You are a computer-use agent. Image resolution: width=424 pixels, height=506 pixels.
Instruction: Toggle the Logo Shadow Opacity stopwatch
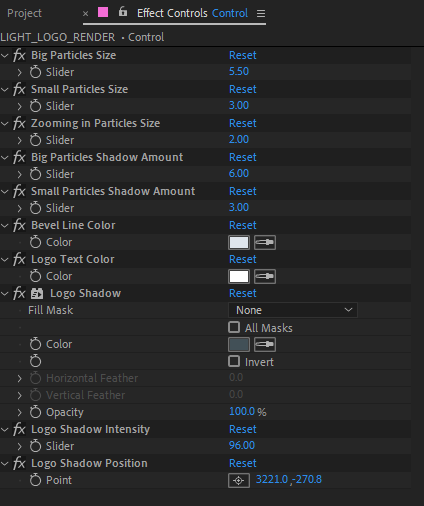point(35,412)
